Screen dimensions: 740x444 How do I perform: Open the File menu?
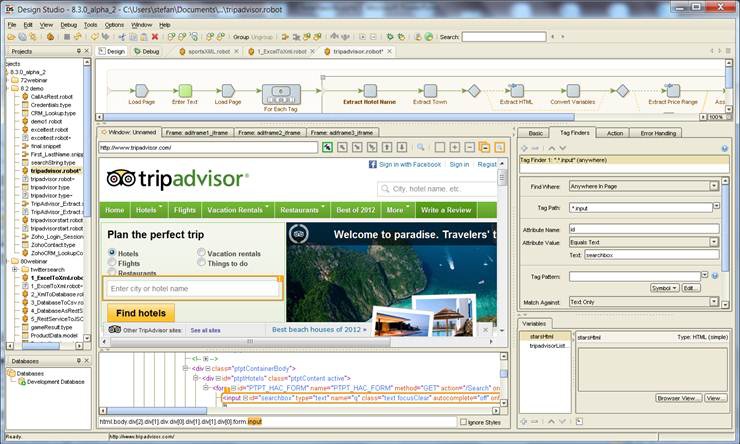coord(12,25)
